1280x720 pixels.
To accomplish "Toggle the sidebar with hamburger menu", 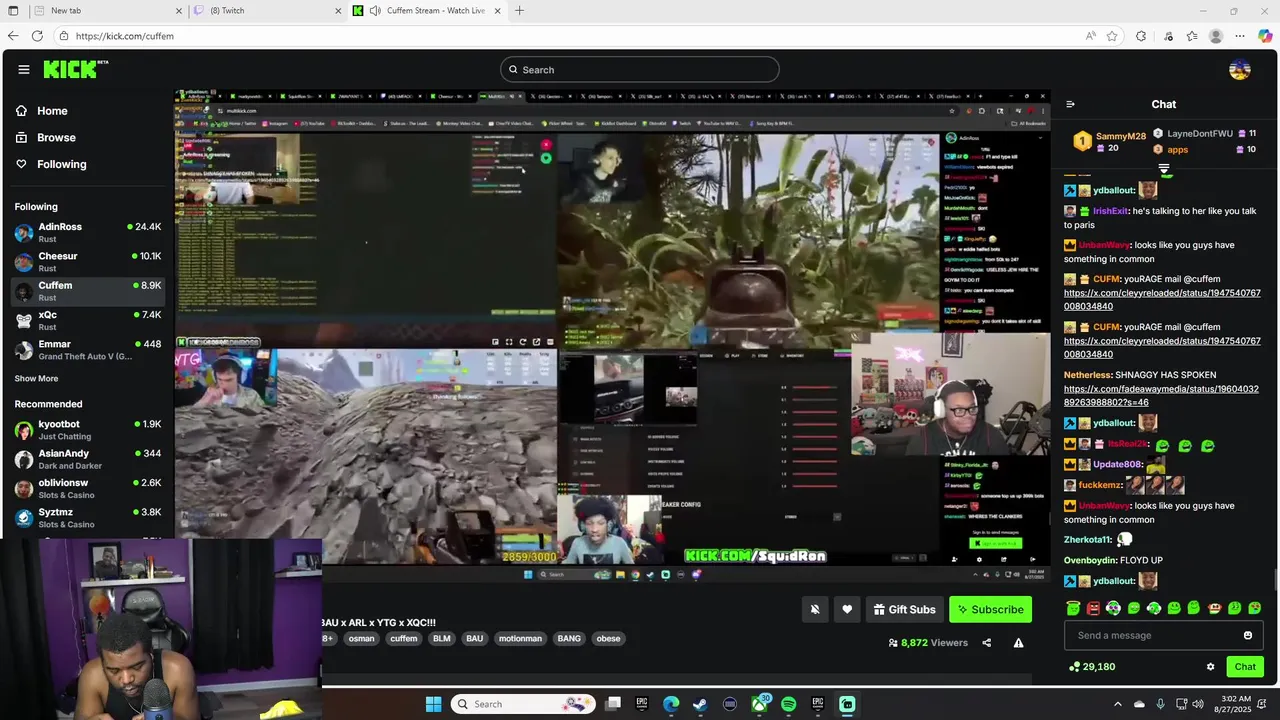I will tap(23, 69).
